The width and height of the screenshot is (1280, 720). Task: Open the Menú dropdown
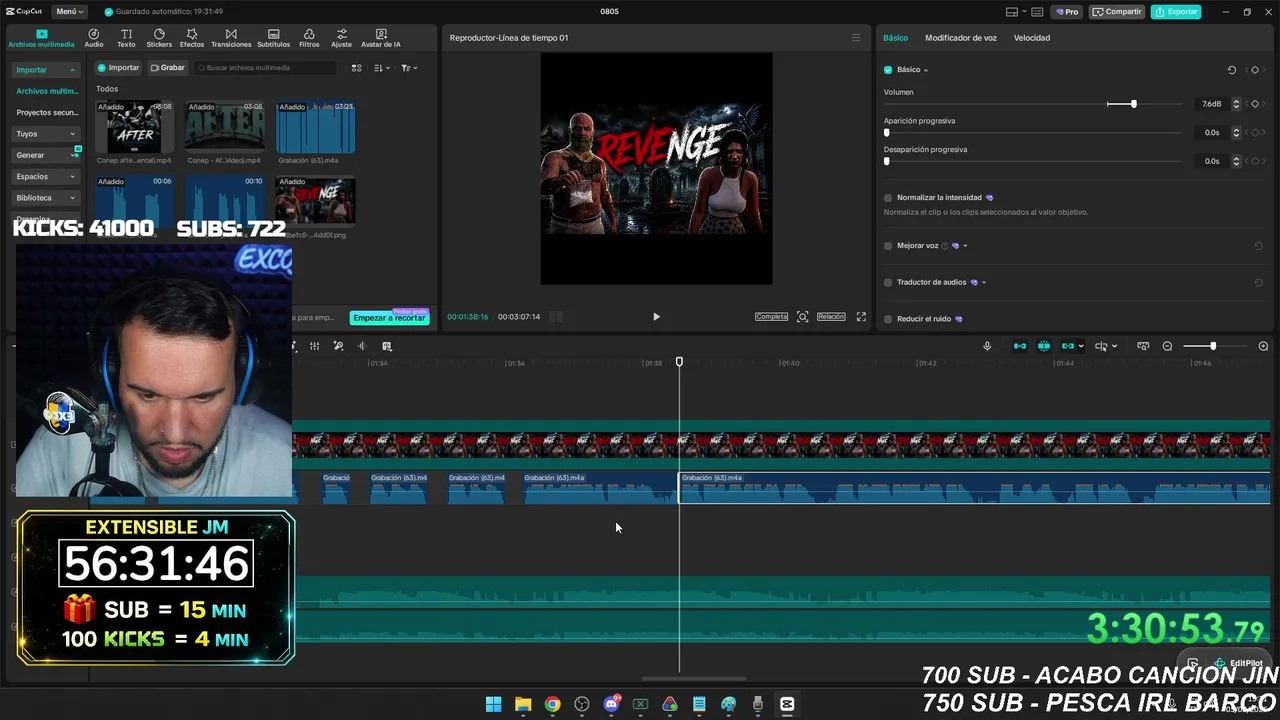click(69, 12)
